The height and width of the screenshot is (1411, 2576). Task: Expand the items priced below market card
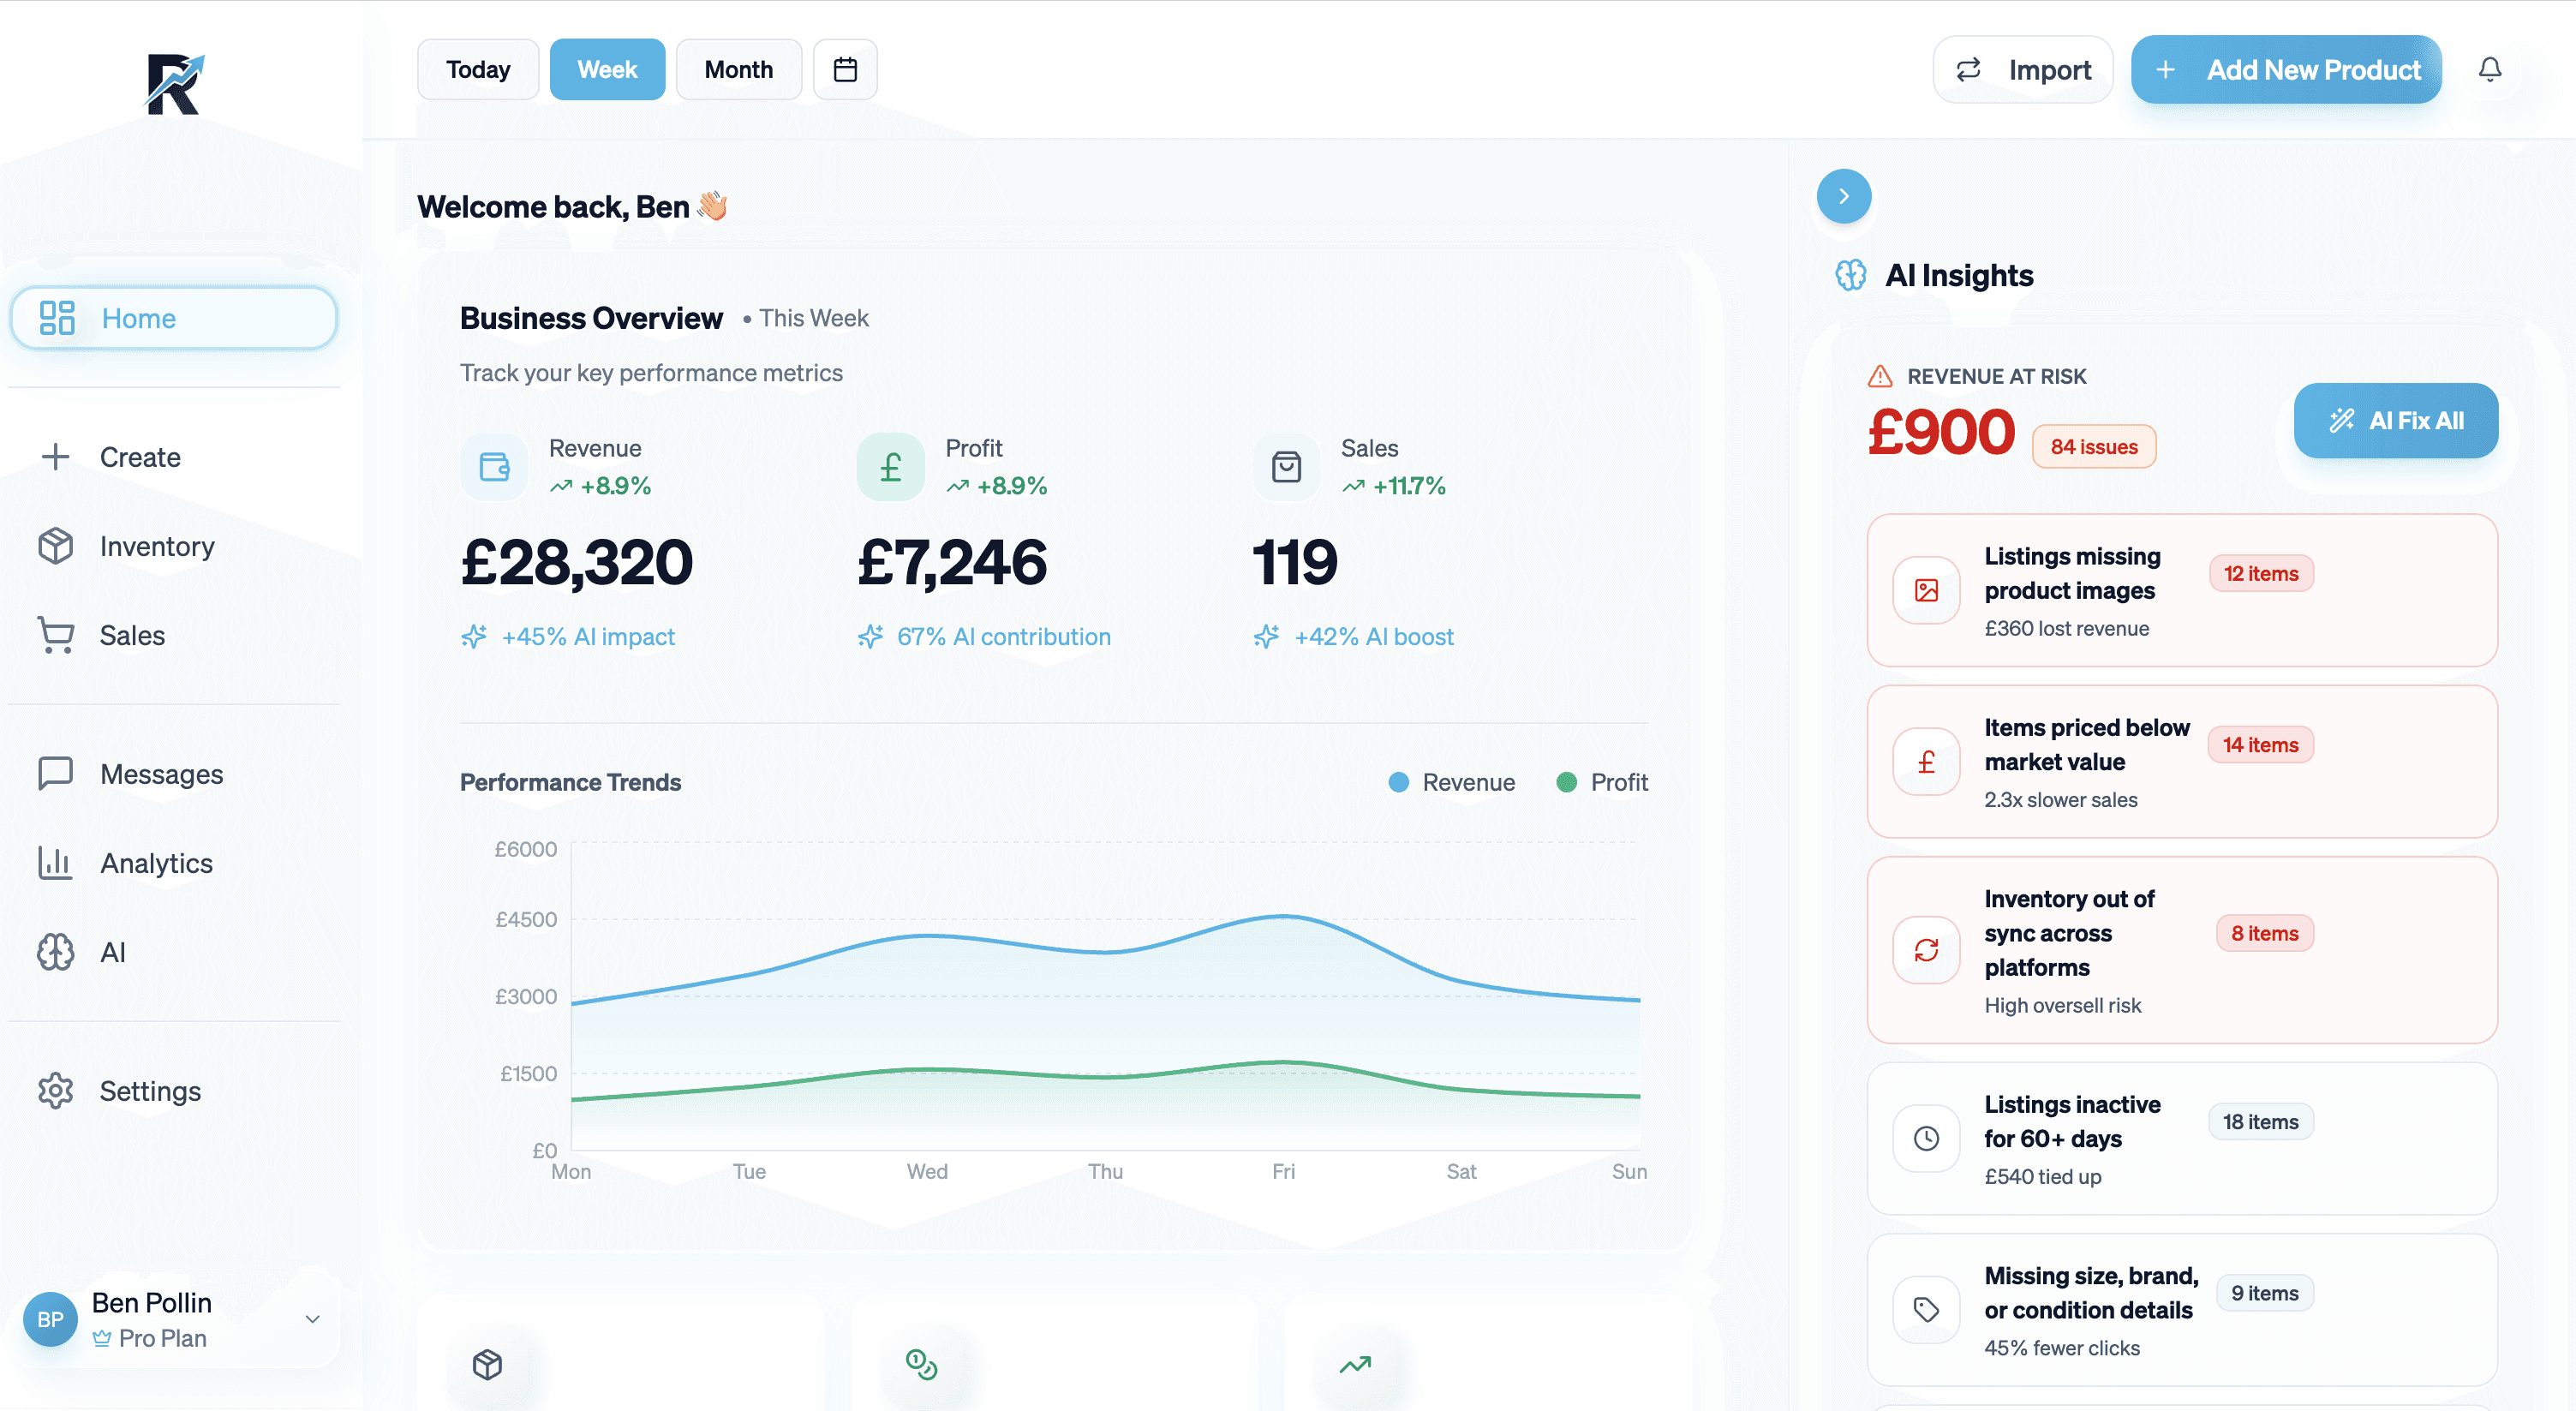2181,761
